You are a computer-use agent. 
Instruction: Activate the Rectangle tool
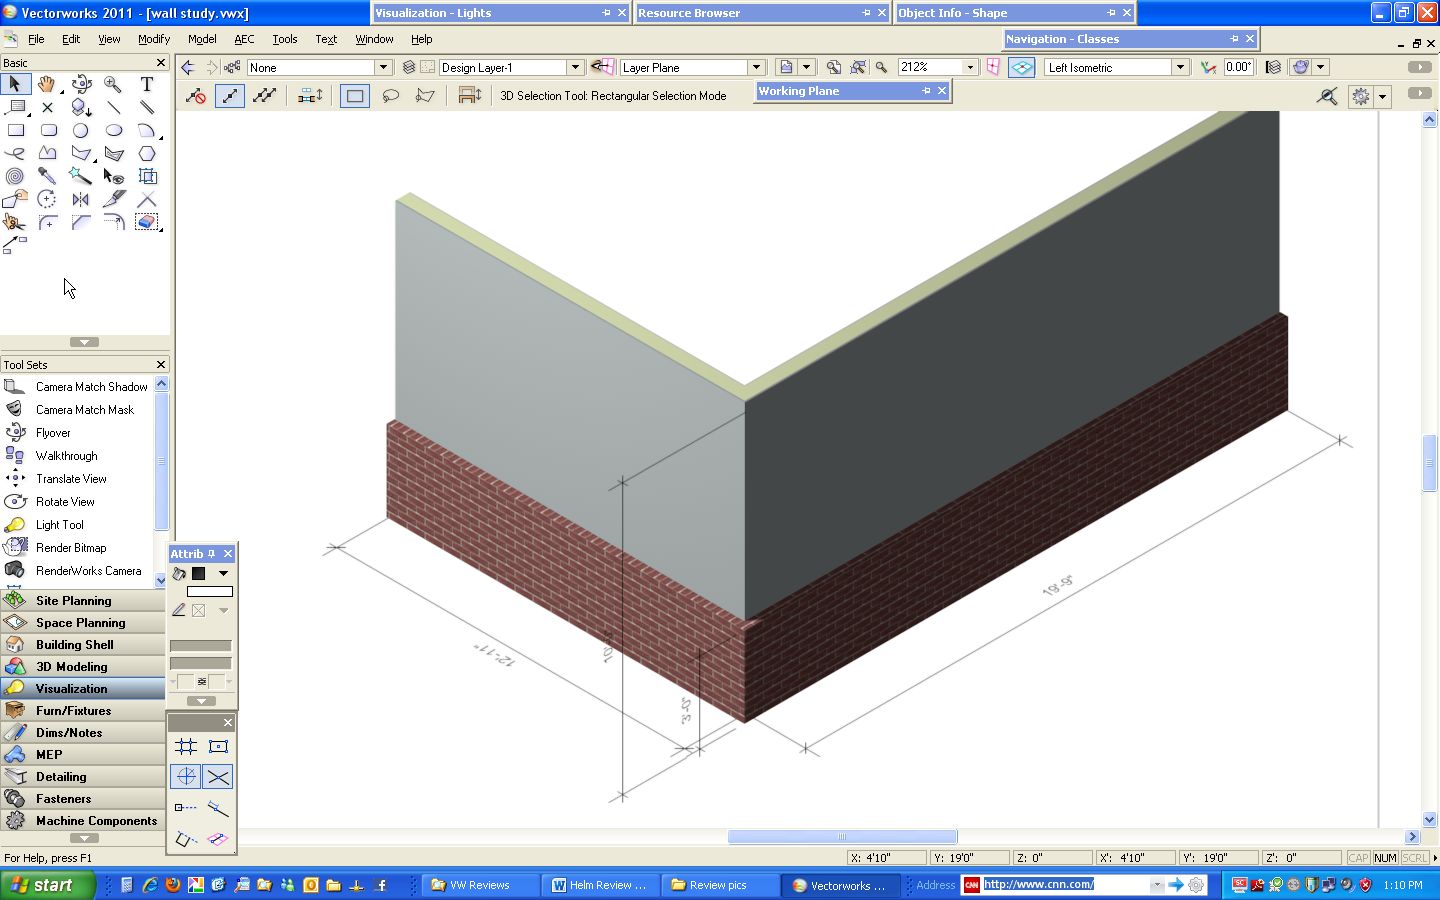point(16,130)
